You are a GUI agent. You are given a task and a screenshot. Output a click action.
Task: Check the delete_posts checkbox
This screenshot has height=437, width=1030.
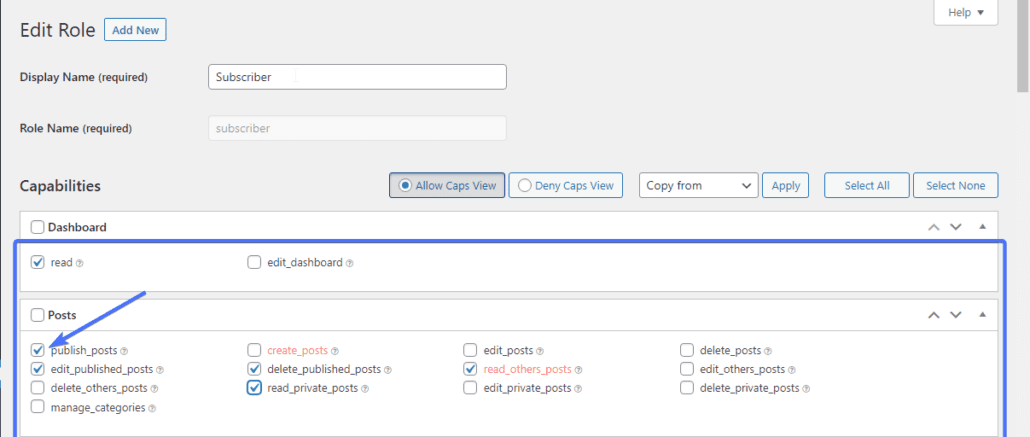(686, 350)
